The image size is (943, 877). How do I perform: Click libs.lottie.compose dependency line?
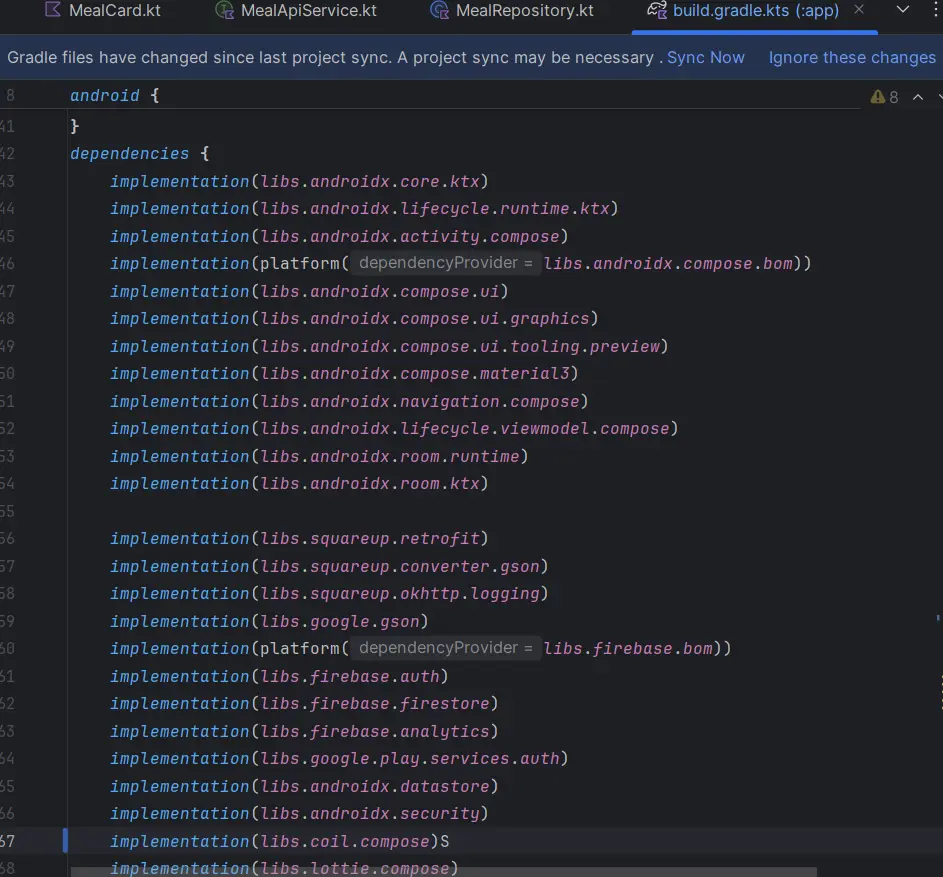click(284, 869)
